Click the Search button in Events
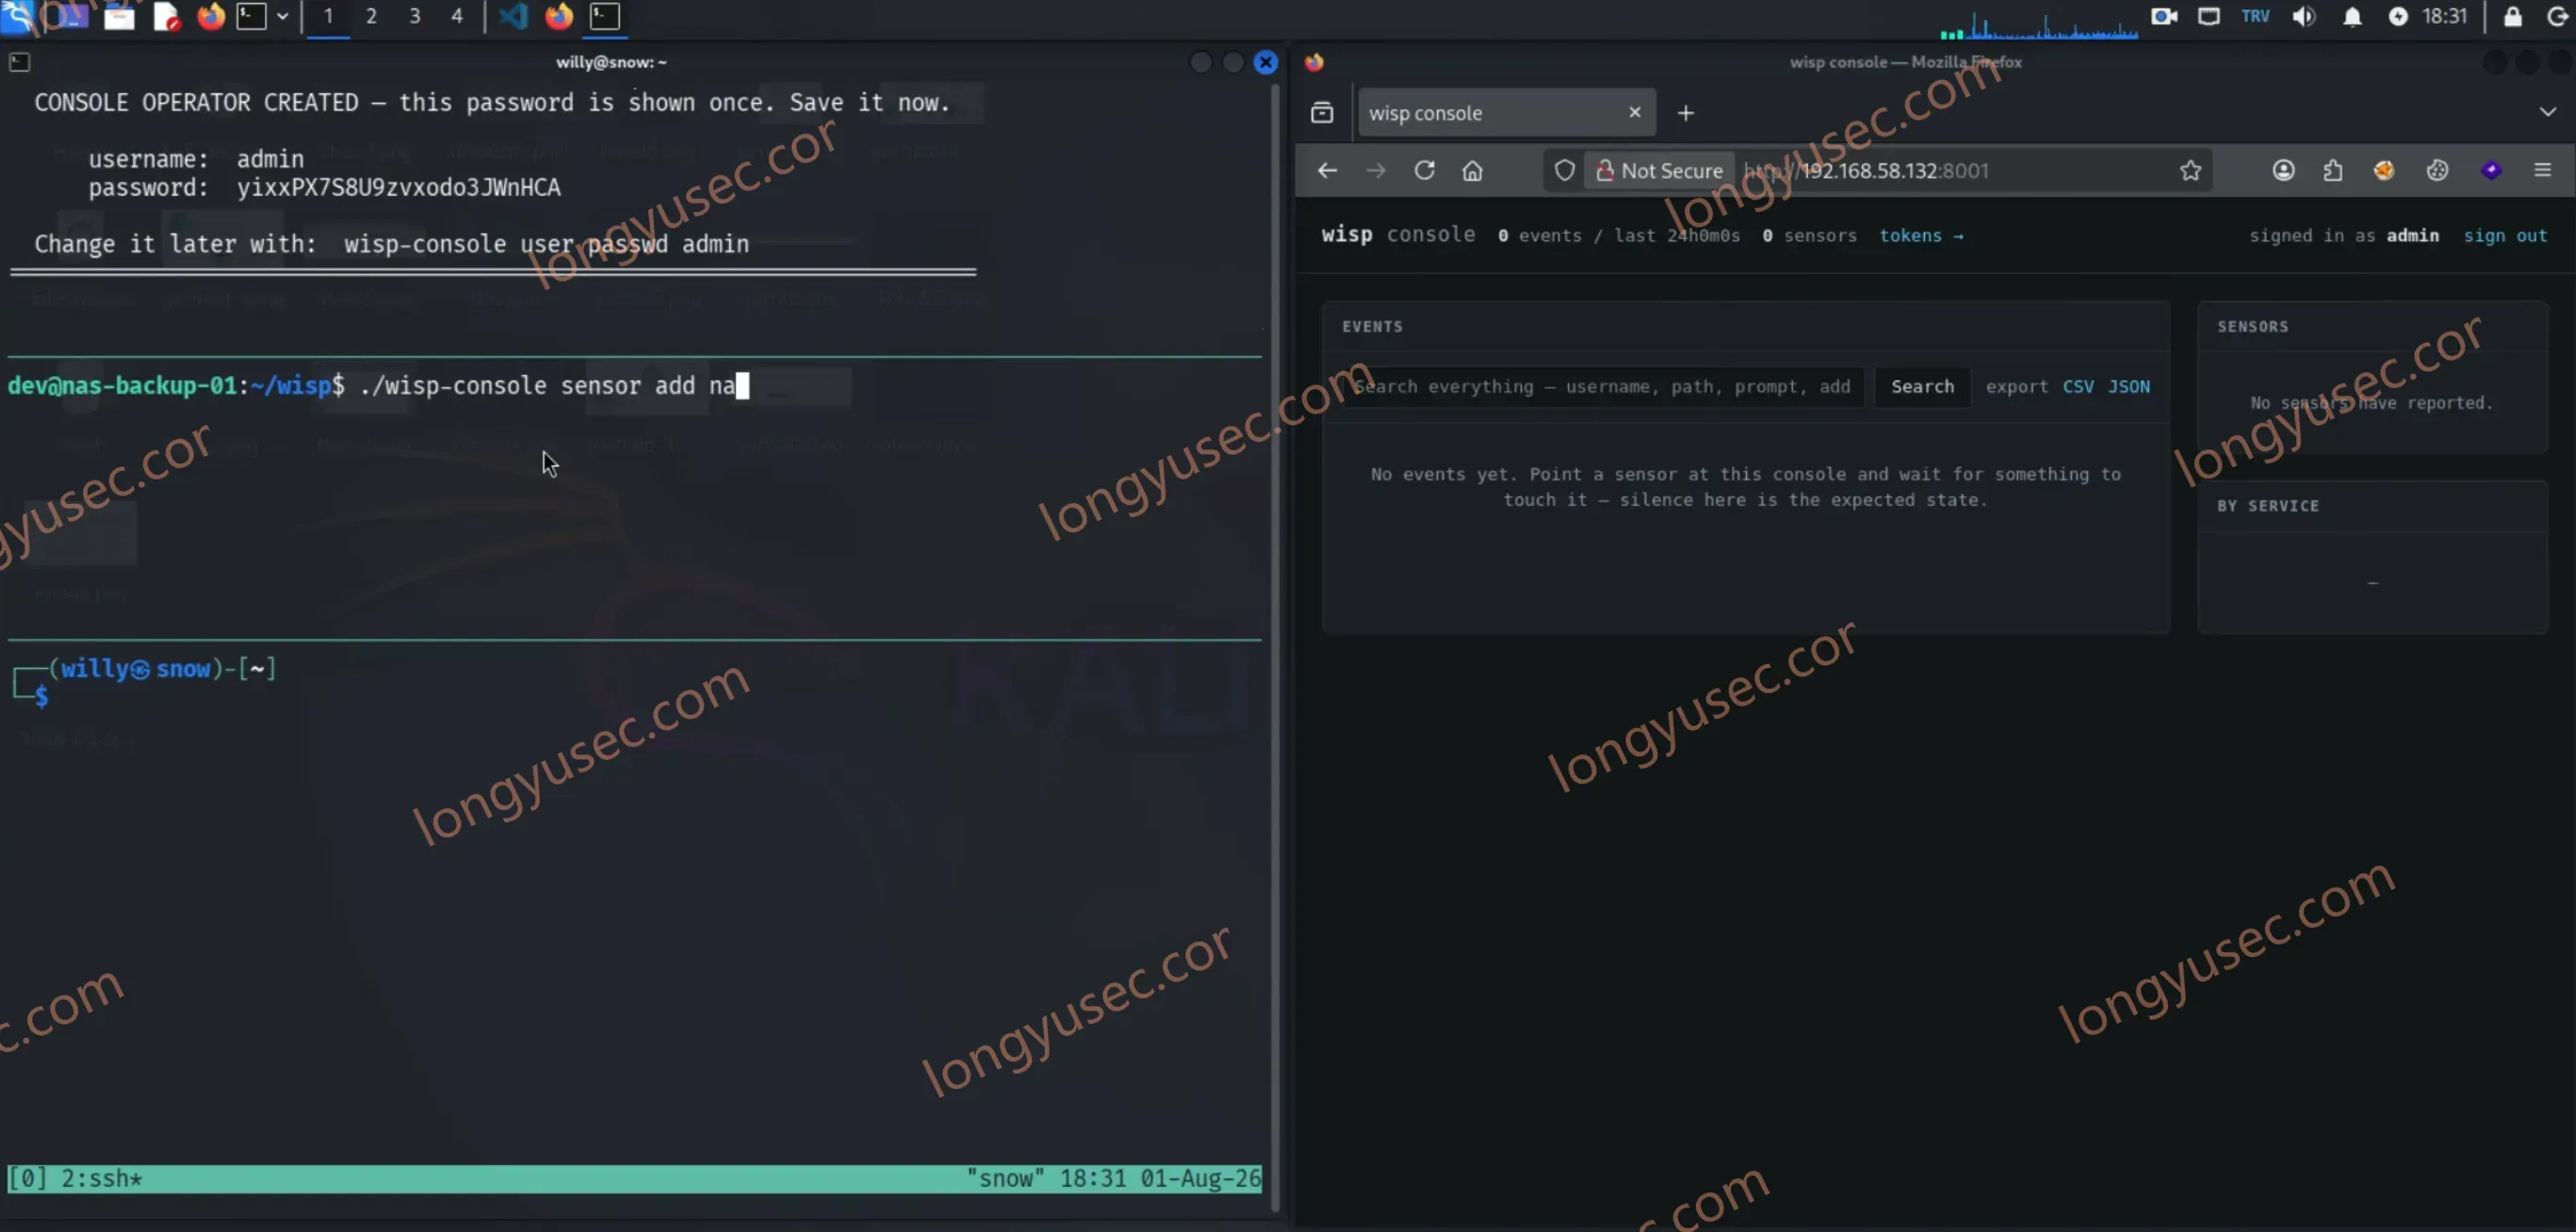This screenshot has width=2576, height=1232. pos(1921,386)
